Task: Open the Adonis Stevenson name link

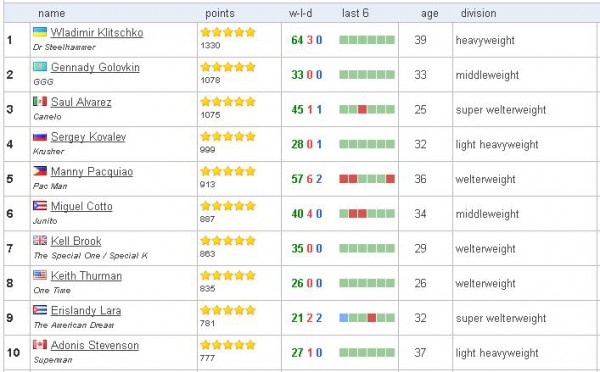Action: click(95, 345)
